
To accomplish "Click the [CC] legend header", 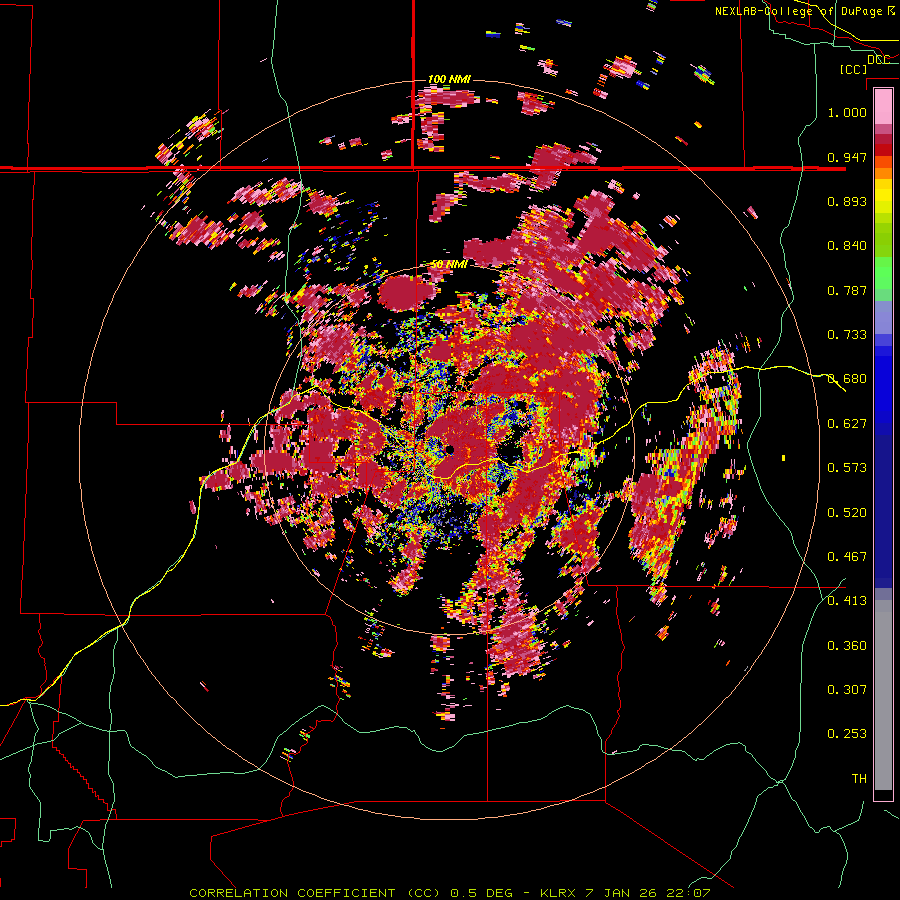I will [x=853, y=69].
